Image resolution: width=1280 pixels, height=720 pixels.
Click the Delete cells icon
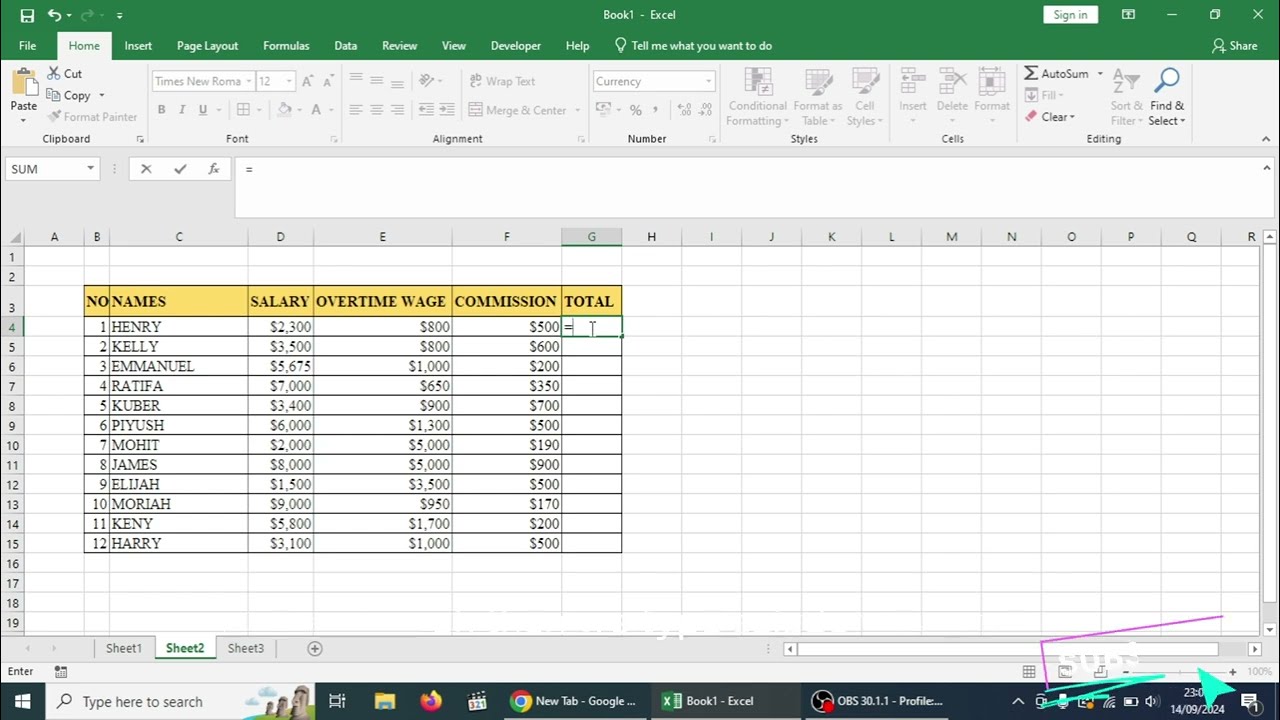point(952,84)
